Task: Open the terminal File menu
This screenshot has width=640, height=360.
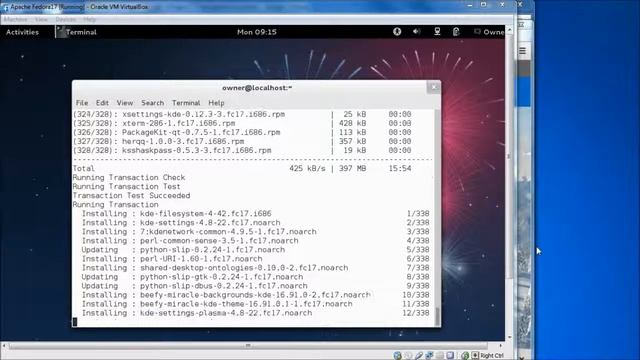Action: [x=82, y=103]
